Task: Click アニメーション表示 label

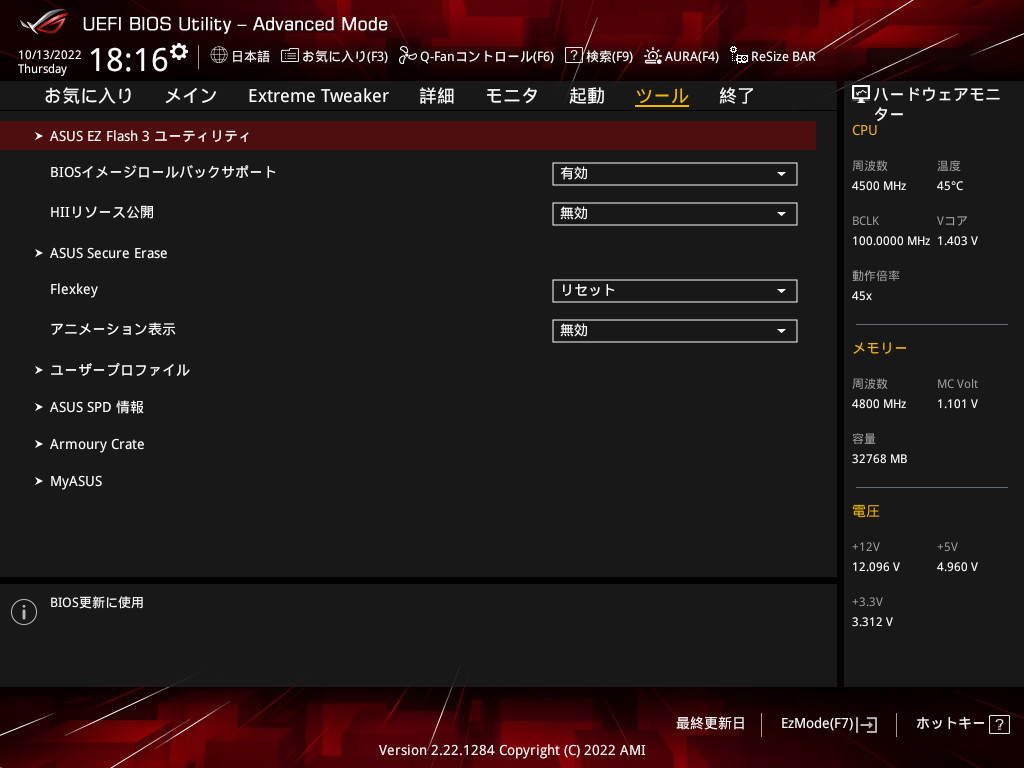Action: (113, 329)
